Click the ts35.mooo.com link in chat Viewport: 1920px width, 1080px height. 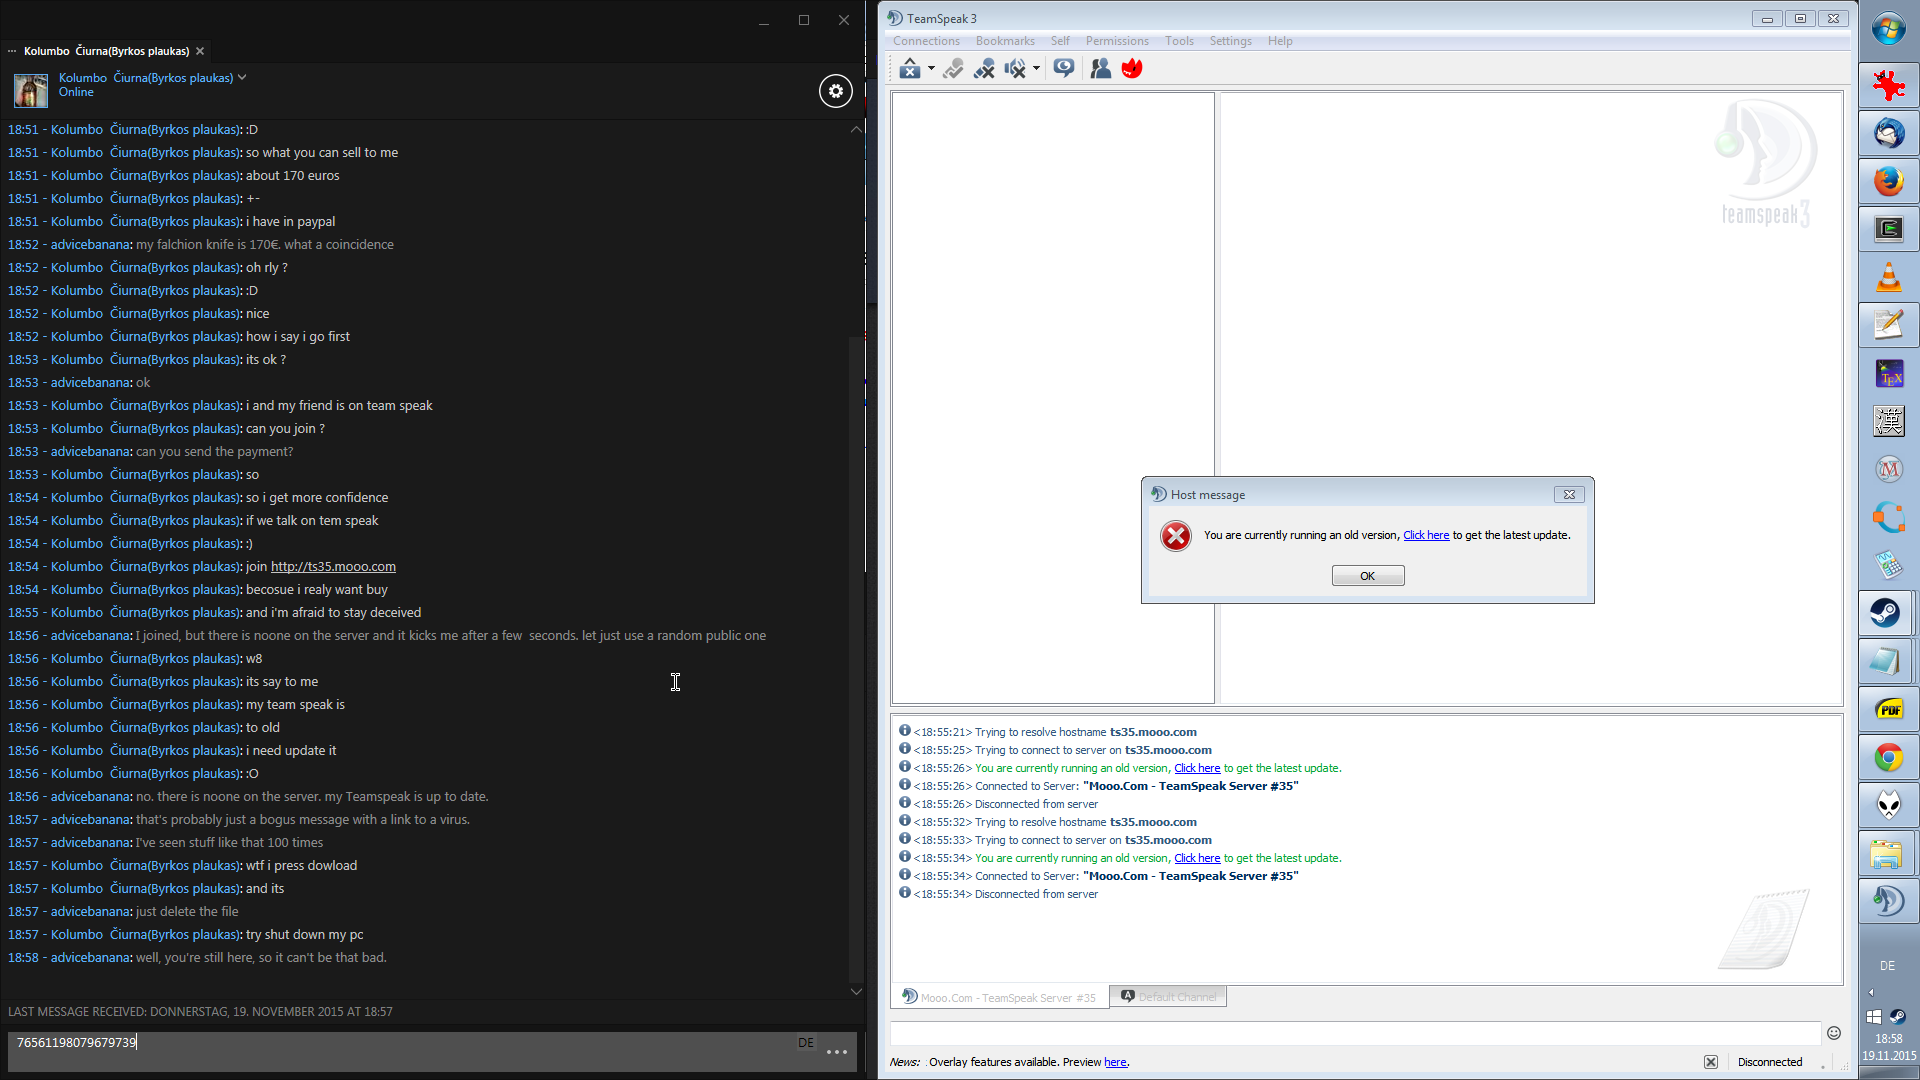tap(333, 566)
